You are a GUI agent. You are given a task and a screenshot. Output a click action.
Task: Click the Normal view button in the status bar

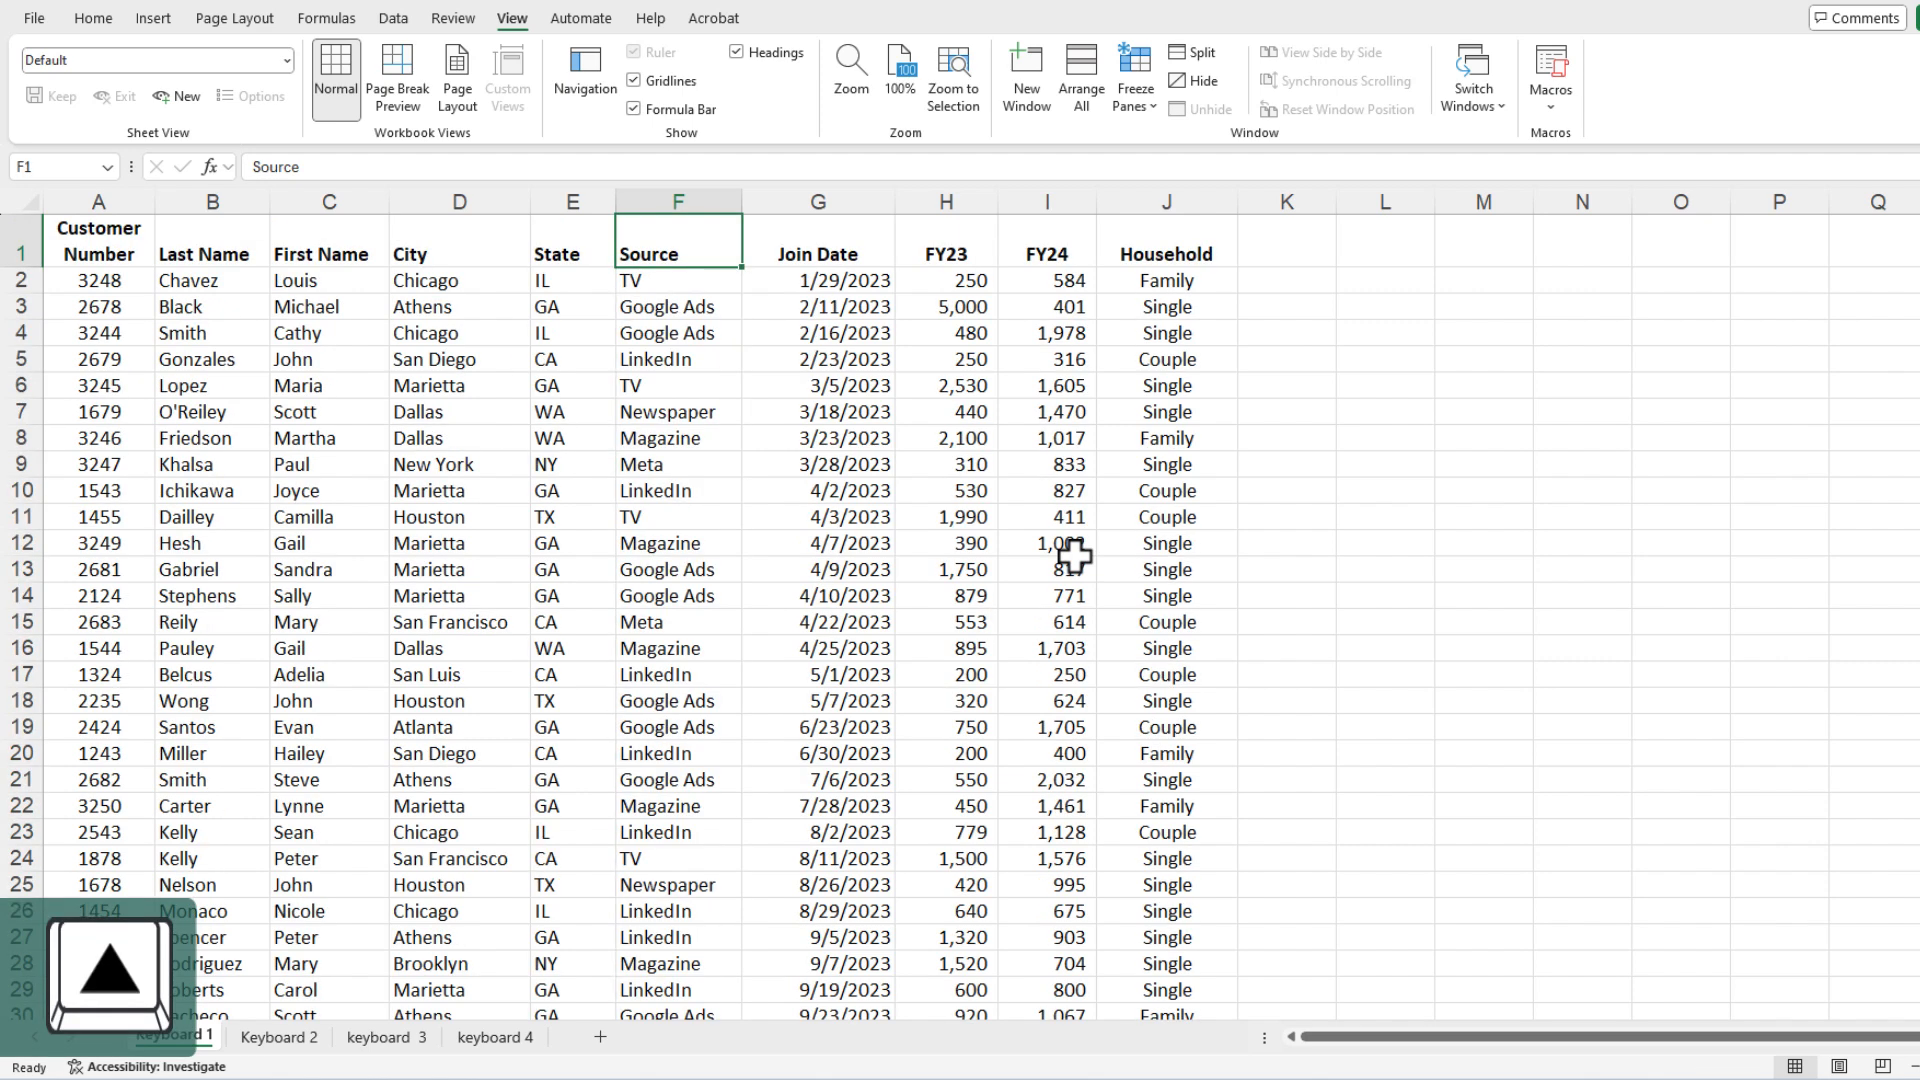(1795, 1066)
